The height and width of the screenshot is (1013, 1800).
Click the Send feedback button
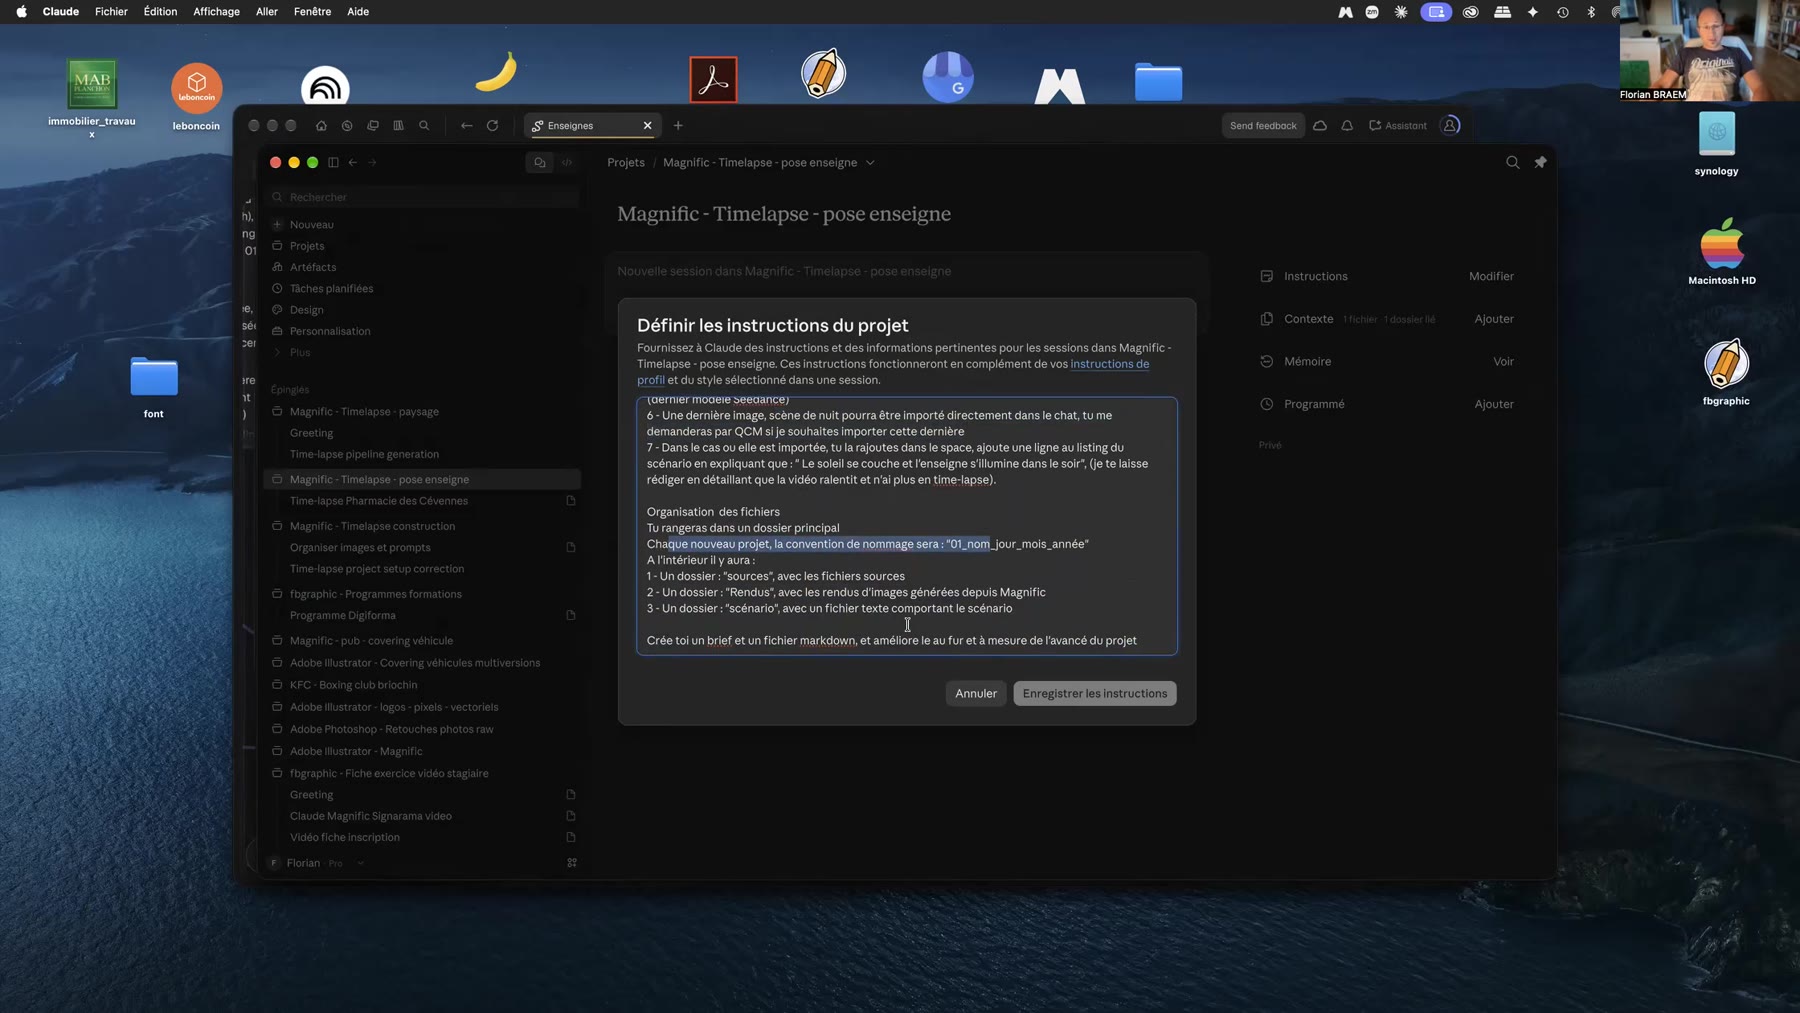tap(1263, 126)
